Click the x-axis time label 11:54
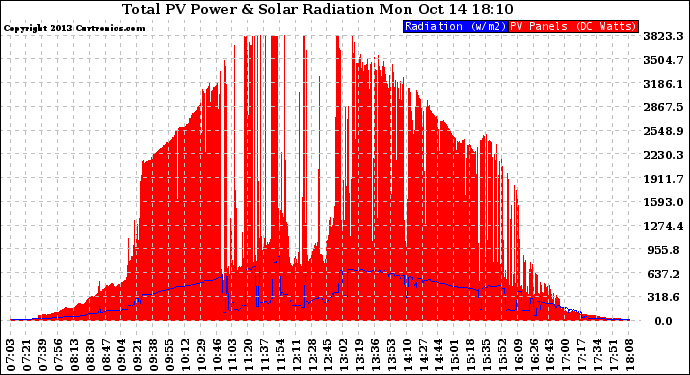690x375 pixels. point(280,355)
